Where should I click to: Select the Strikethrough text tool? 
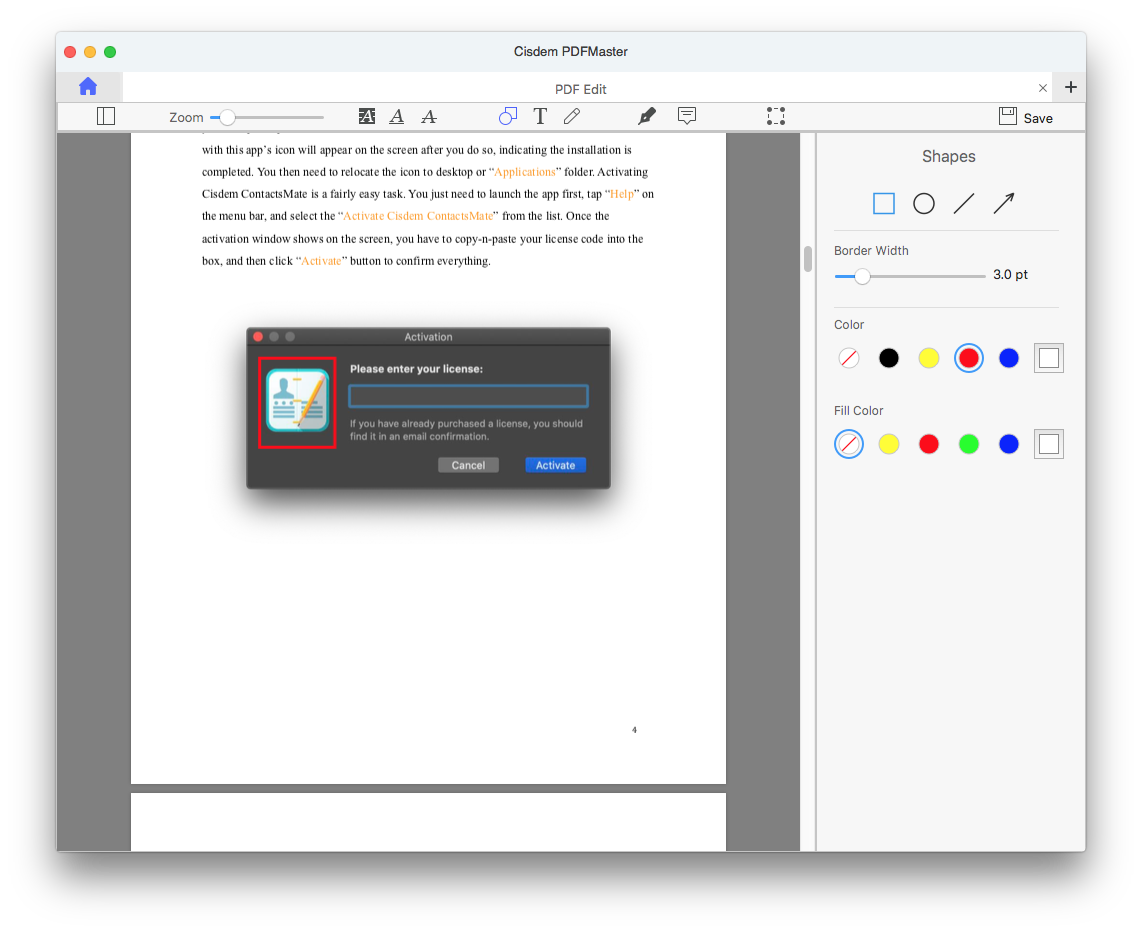point(429,116)
